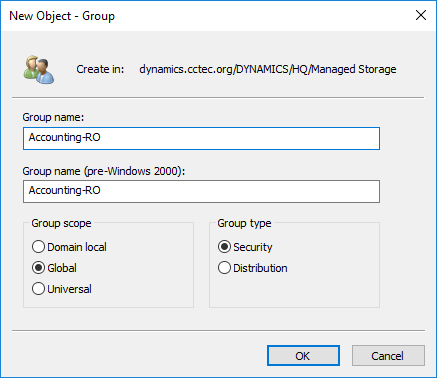Click the 'Group scope' box heading
Viewport: 437px width, 378px height.
click(61, 223)
